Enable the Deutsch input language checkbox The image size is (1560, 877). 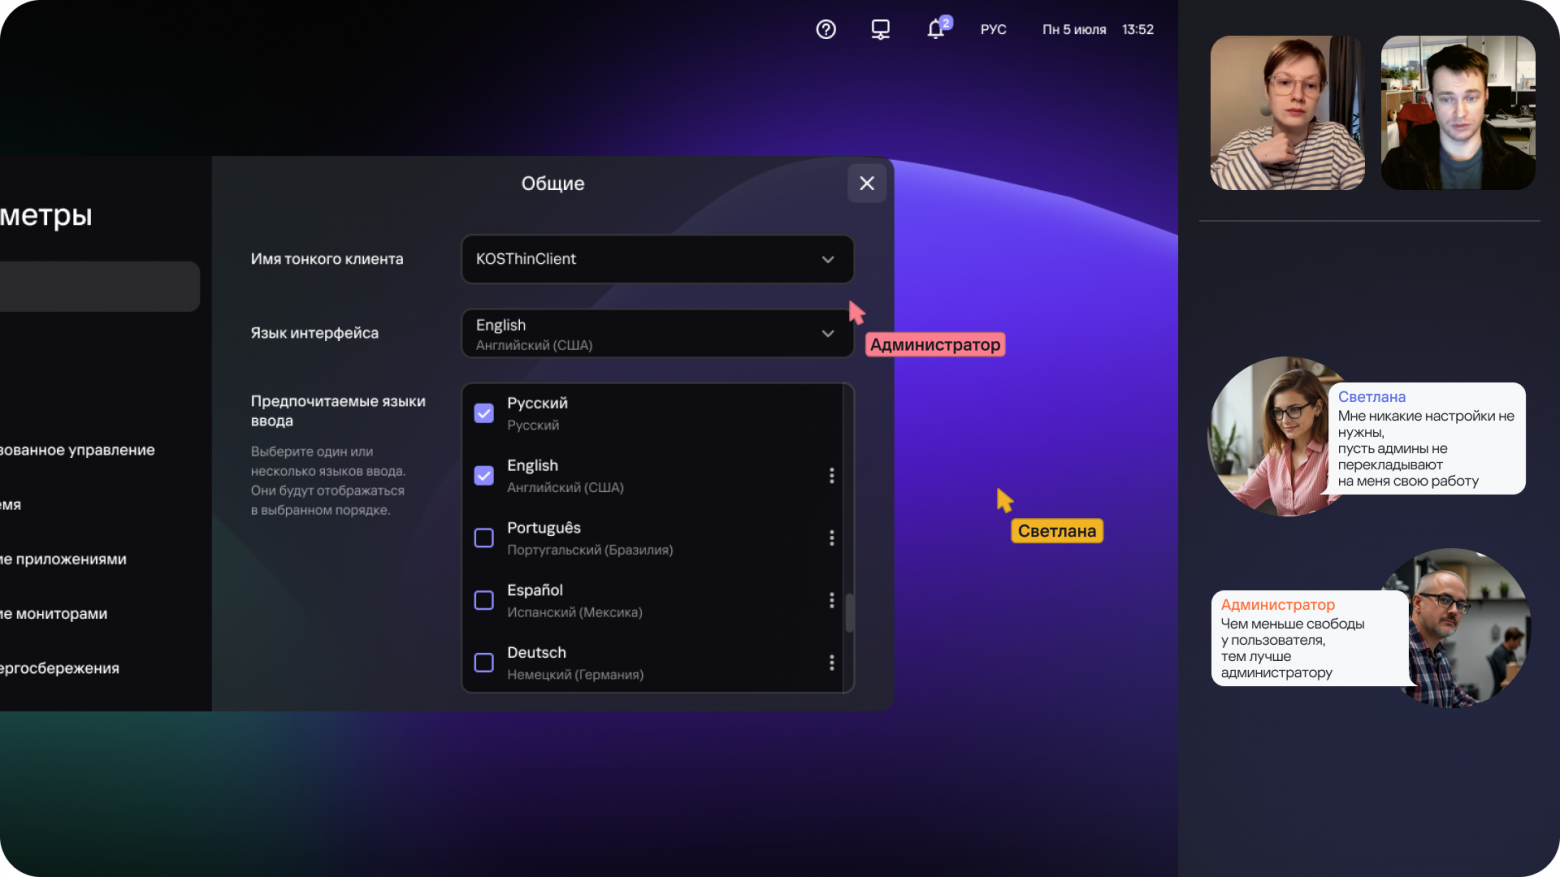(x=484, y=663)
